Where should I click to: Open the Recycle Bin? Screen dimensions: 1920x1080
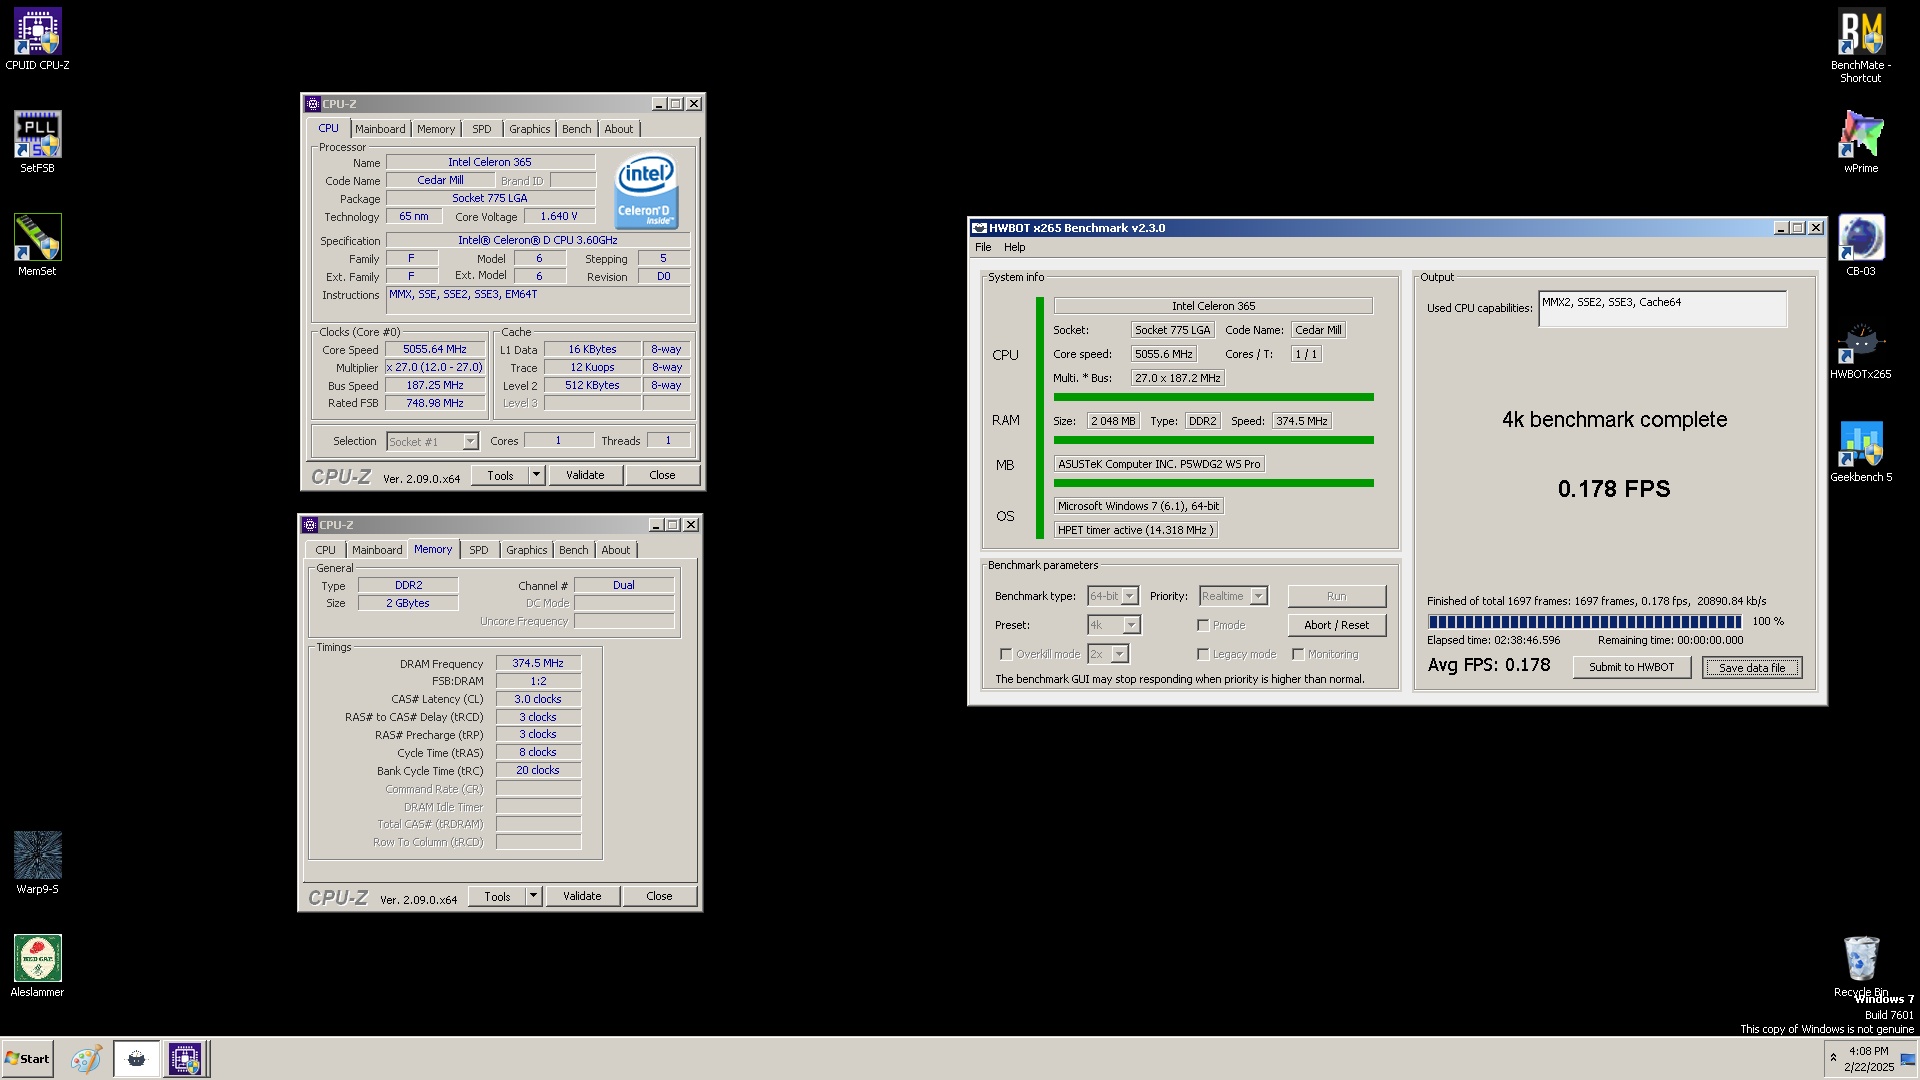pyautogui.click(x=1861, y=966)
